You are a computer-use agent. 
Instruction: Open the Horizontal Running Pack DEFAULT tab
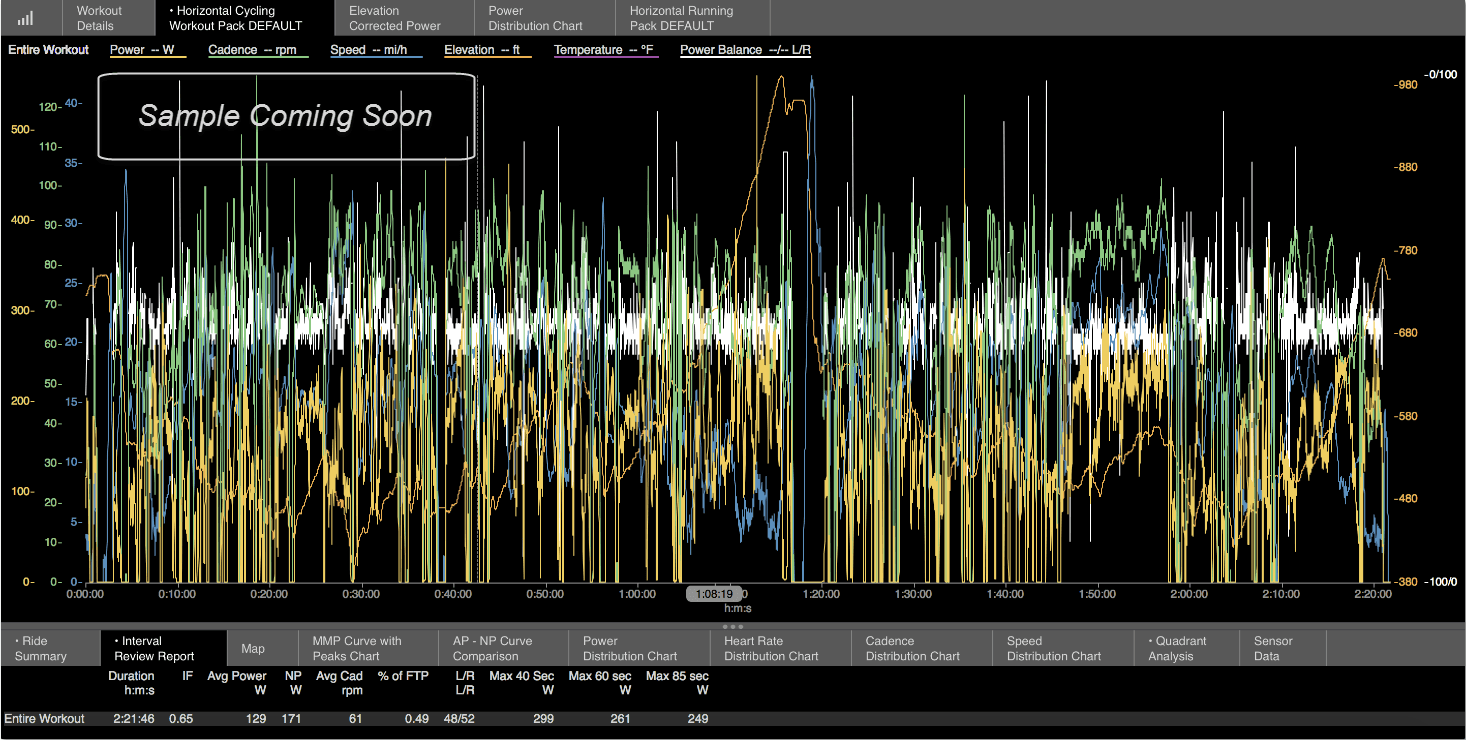[x=692, y=18]
